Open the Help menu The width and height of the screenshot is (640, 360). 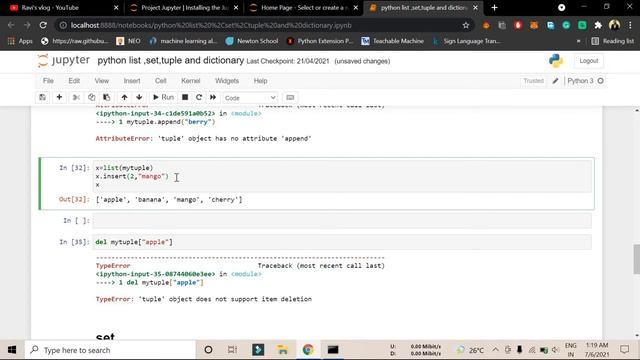(x=260, y=81)
